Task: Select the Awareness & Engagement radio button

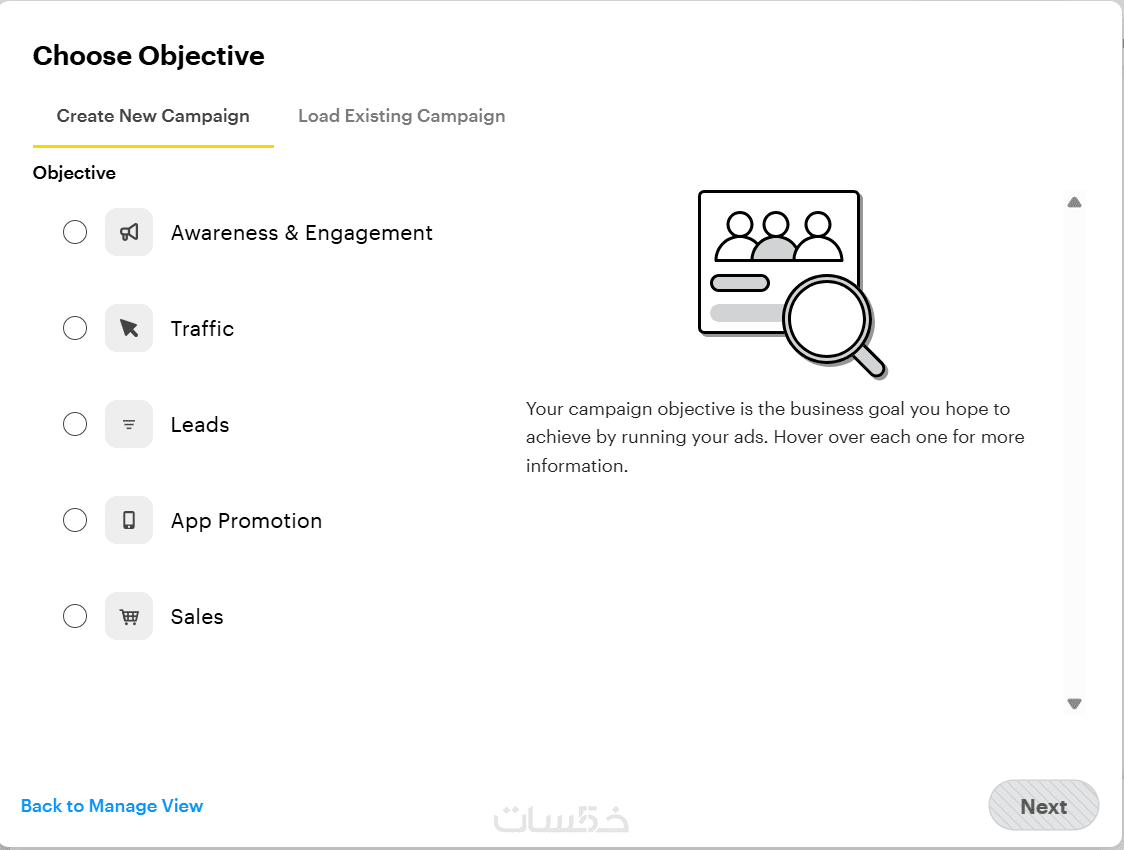Action: [75, 232]
